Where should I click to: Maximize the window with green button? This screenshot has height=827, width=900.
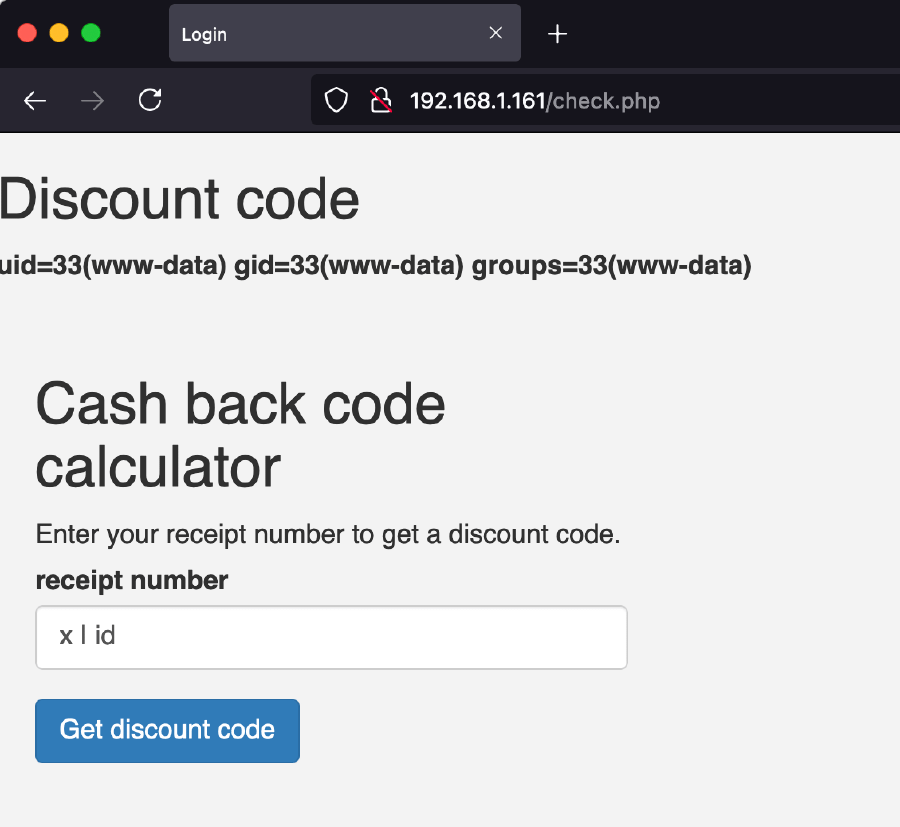pyautogui.click(x=91, y=33)
